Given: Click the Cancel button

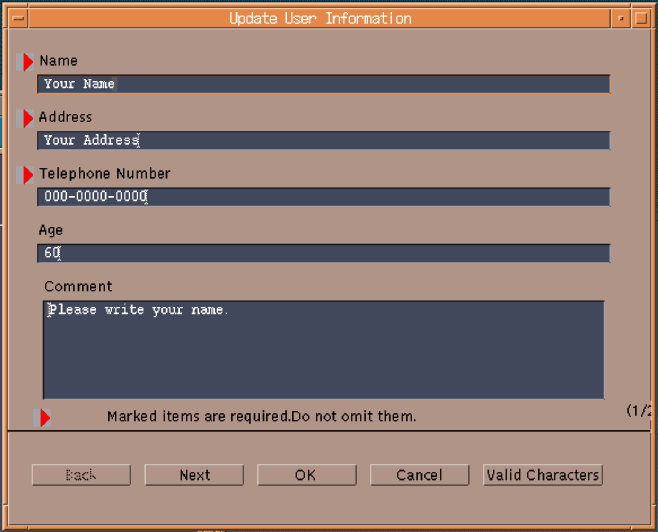Looking at the screenshot, I should (x=419, y=475).
